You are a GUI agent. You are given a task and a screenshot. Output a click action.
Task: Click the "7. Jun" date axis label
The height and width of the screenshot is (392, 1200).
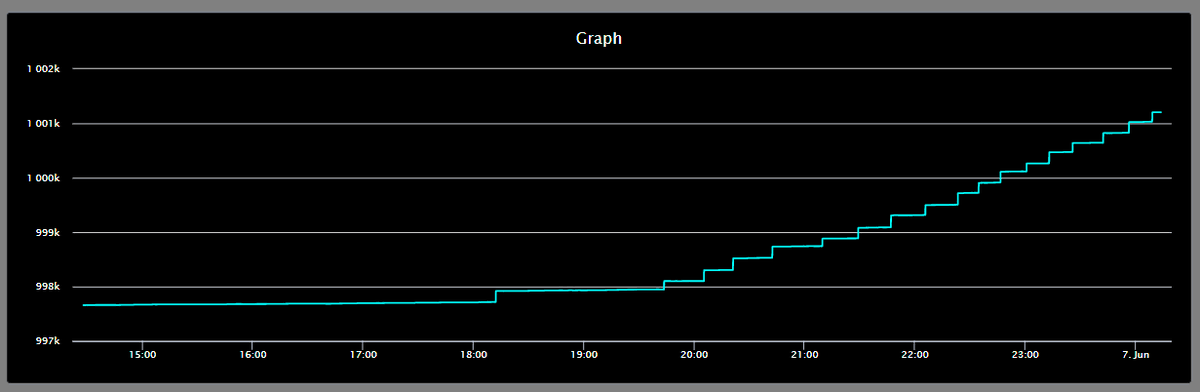click(1135, 354)
